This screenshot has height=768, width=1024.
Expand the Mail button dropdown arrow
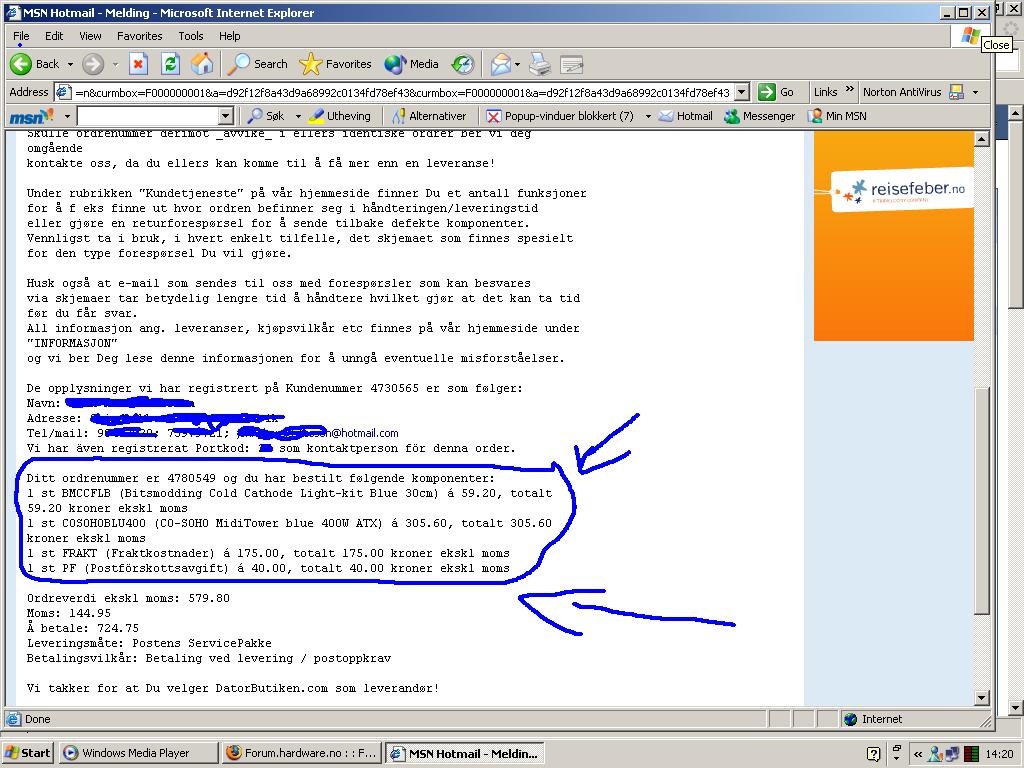point(517,64)
